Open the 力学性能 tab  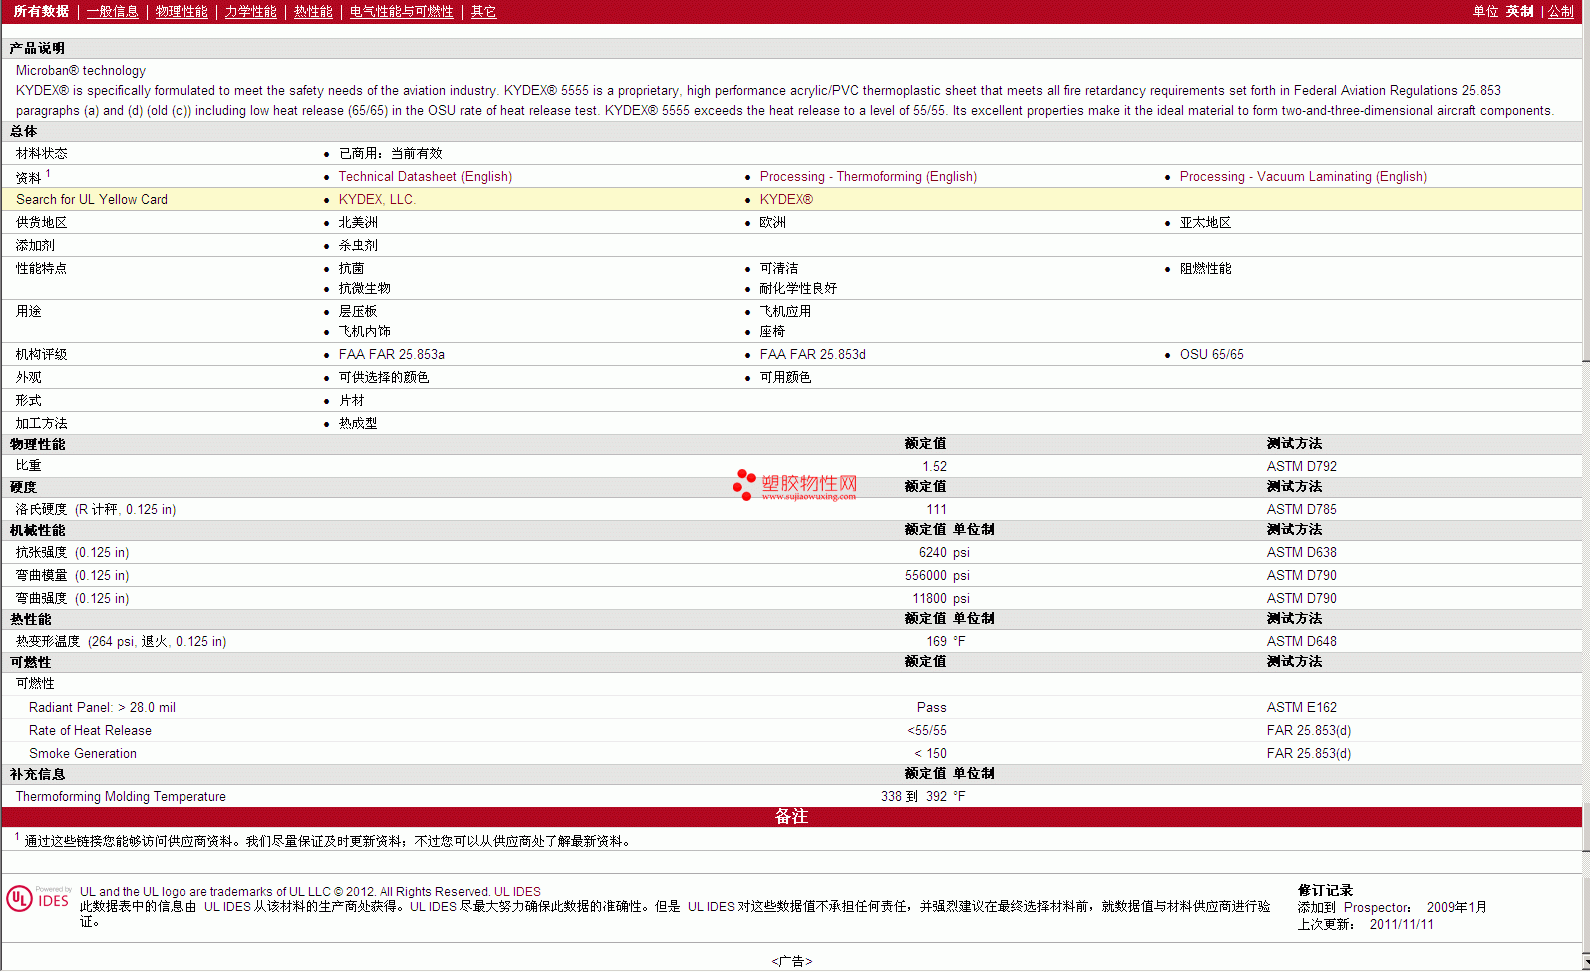[250, 11]
